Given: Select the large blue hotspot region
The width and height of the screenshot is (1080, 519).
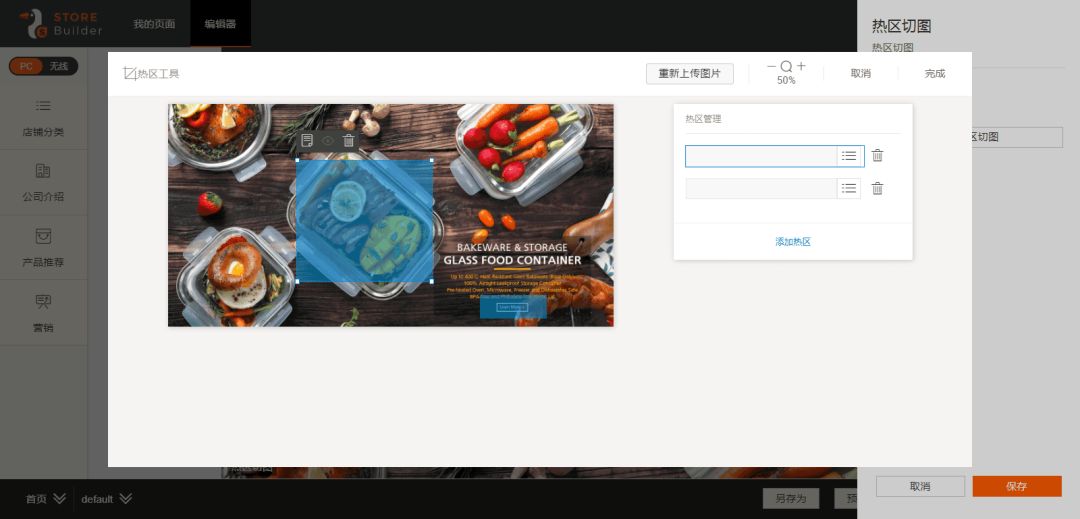Looking at the screenshot, I should click(x=364, y=221).
